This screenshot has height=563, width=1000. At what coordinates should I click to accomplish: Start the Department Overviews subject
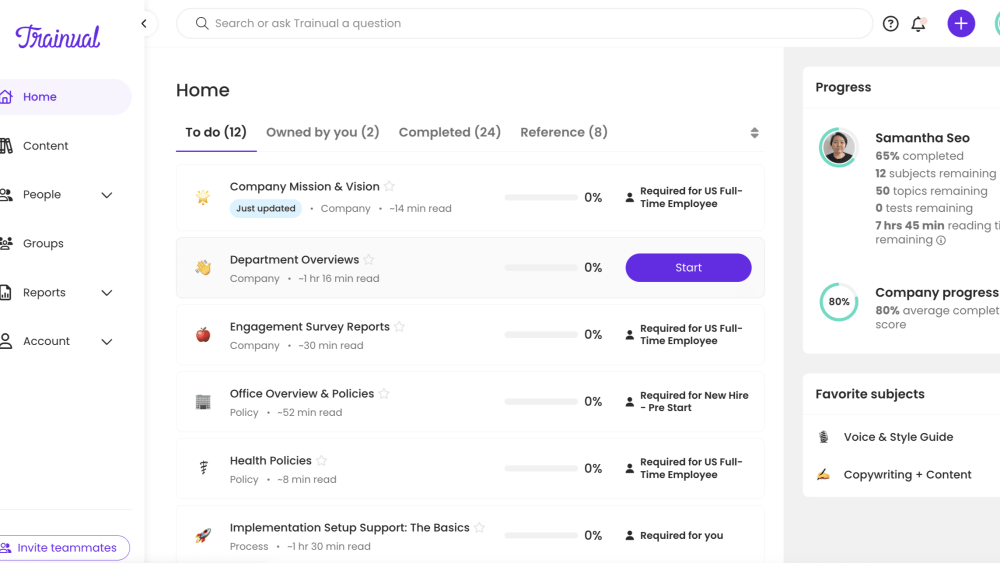coord(688,267)
